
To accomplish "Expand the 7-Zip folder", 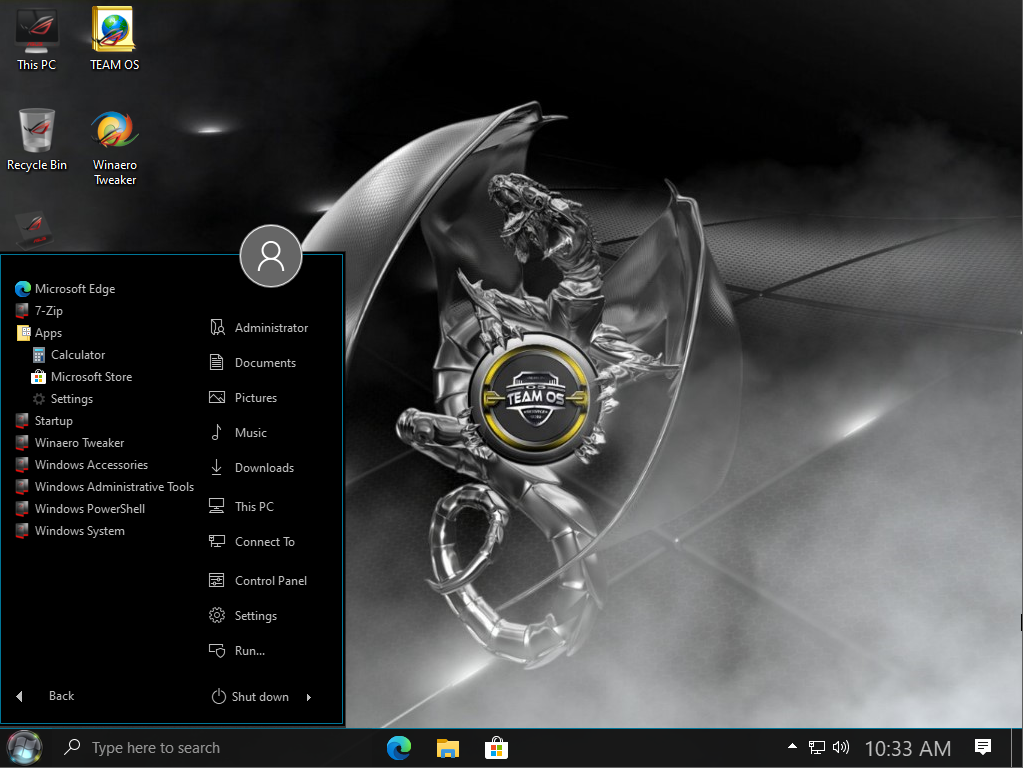I will pyautogui.click(x=39, y=311).
